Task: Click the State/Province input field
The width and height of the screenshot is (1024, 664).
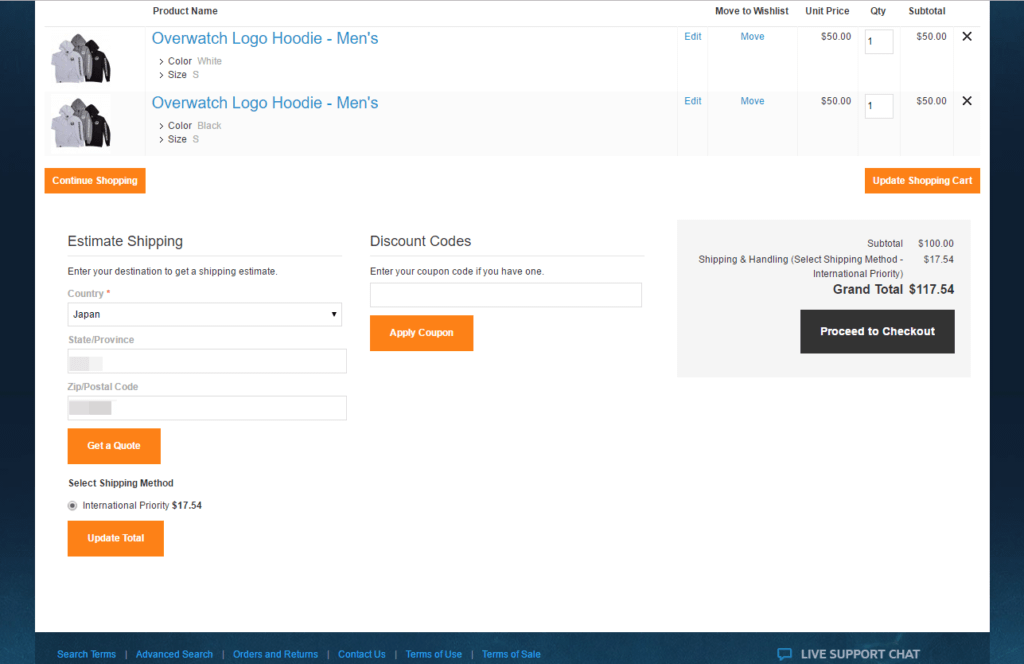Action: pos(207,361)
